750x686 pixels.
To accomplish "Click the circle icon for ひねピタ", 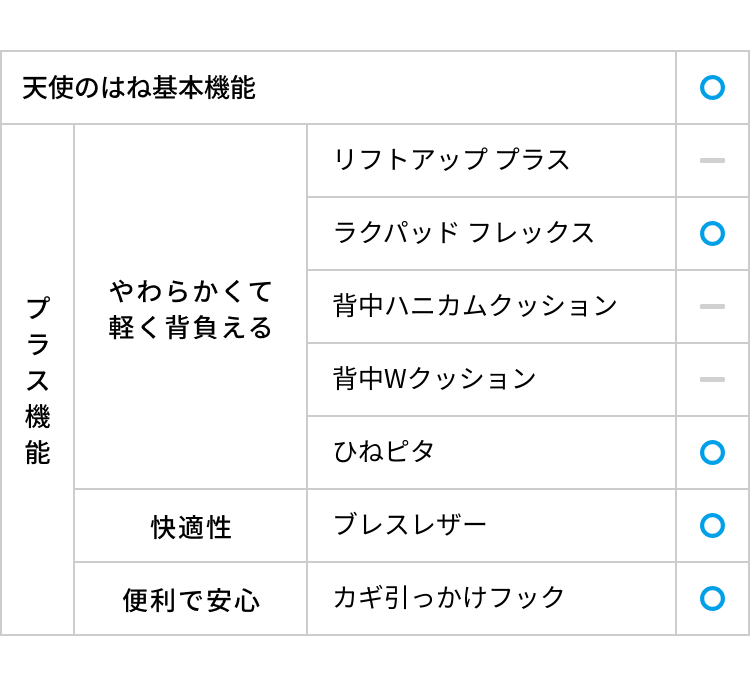I will [712, 452].
